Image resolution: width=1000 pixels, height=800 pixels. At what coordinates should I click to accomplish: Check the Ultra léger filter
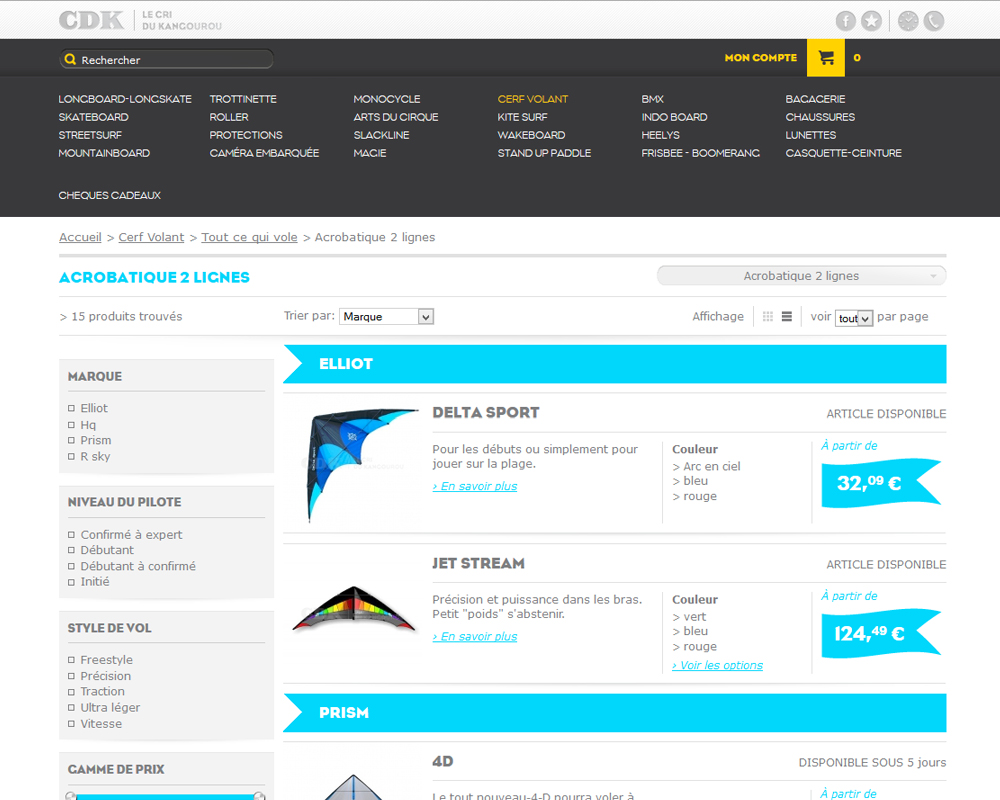[x=71, y=707]
